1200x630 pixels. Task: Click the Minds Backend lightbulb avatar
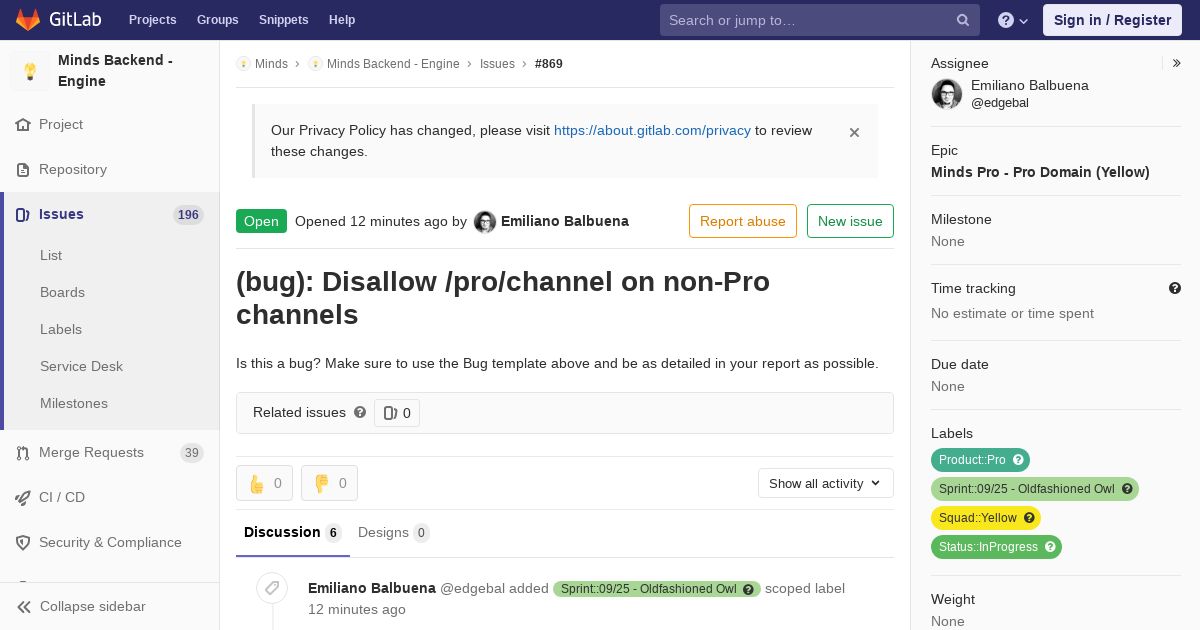click(30, 71)
